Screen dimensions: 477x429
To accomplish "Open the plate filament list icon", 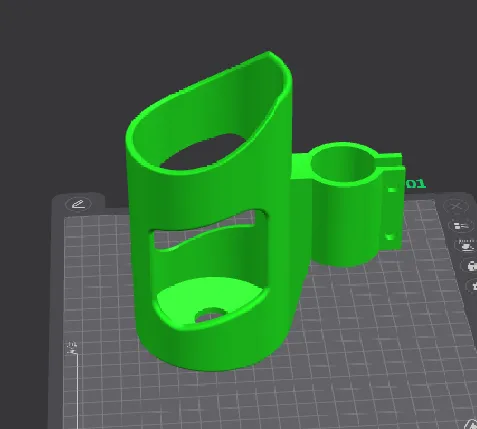I will coord(462,226).
